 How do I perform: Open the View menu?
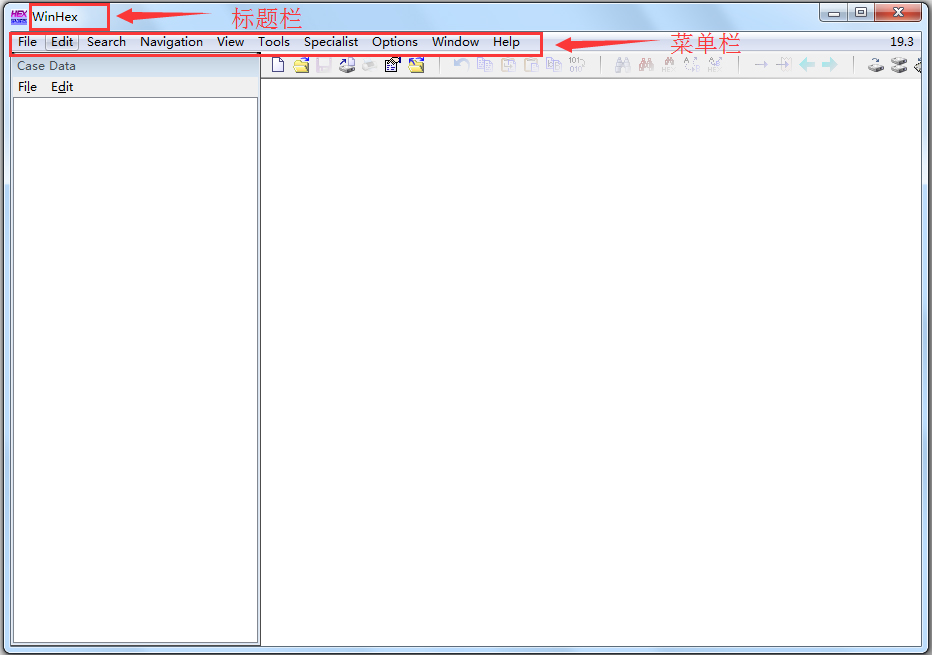click(230, 42)
